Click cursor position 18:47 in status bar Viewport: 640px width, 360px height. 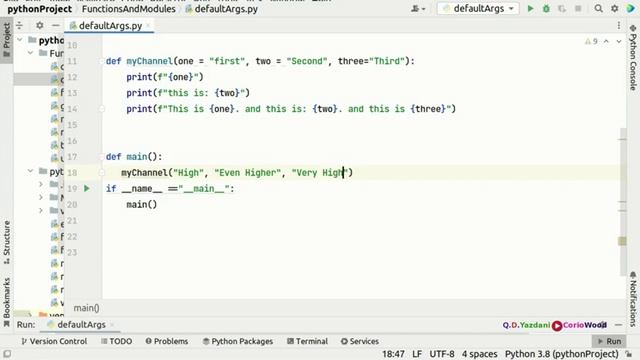click(393, 354)
